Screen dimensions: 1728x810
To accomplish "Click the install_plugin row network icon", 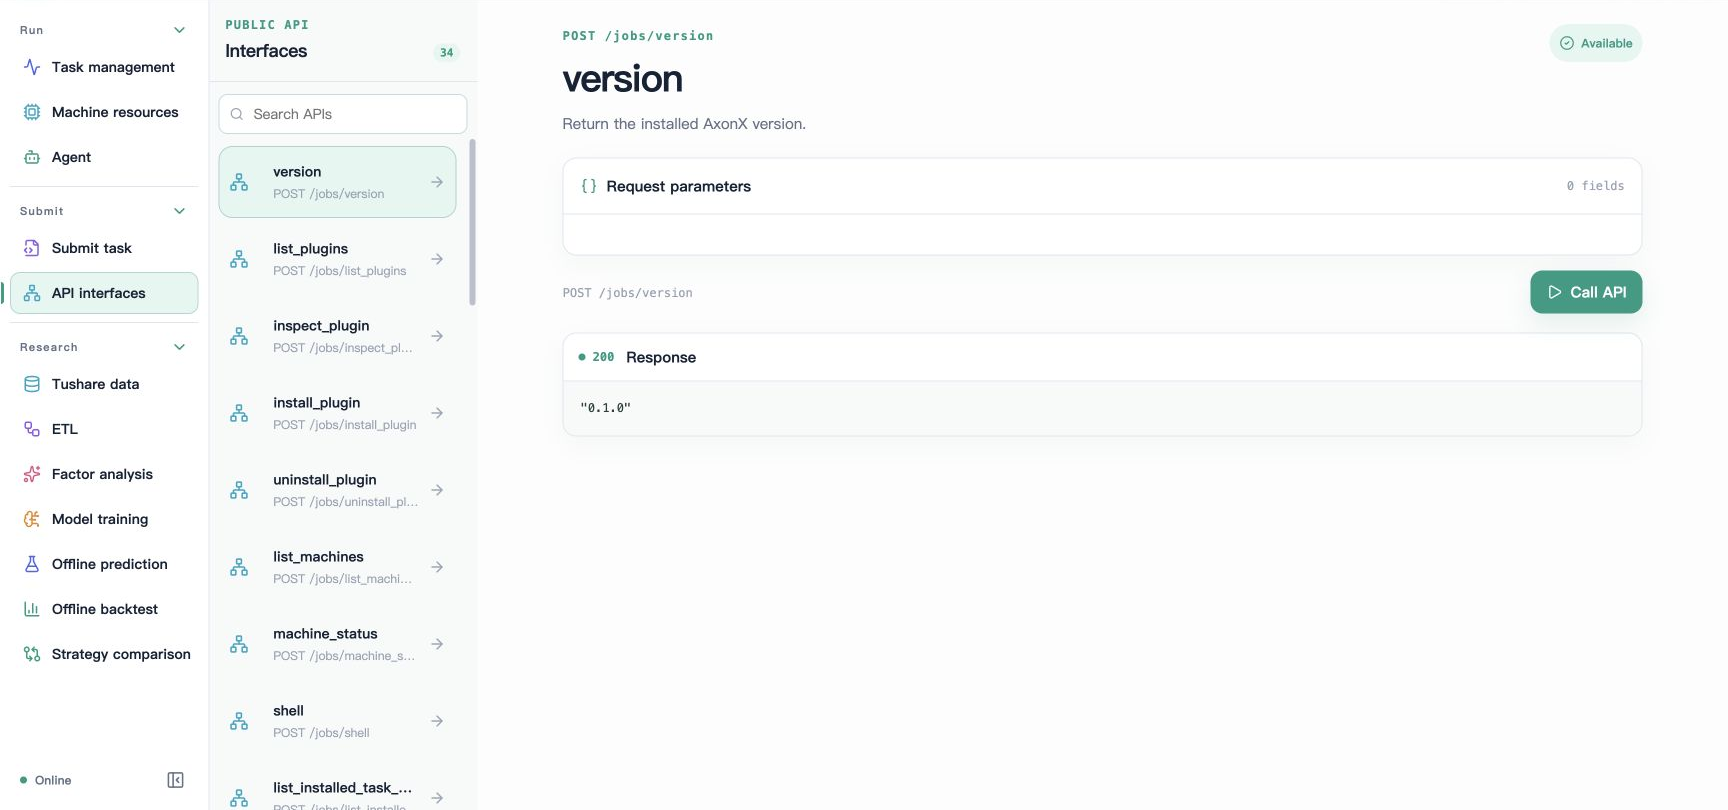I will click(239, 413).
